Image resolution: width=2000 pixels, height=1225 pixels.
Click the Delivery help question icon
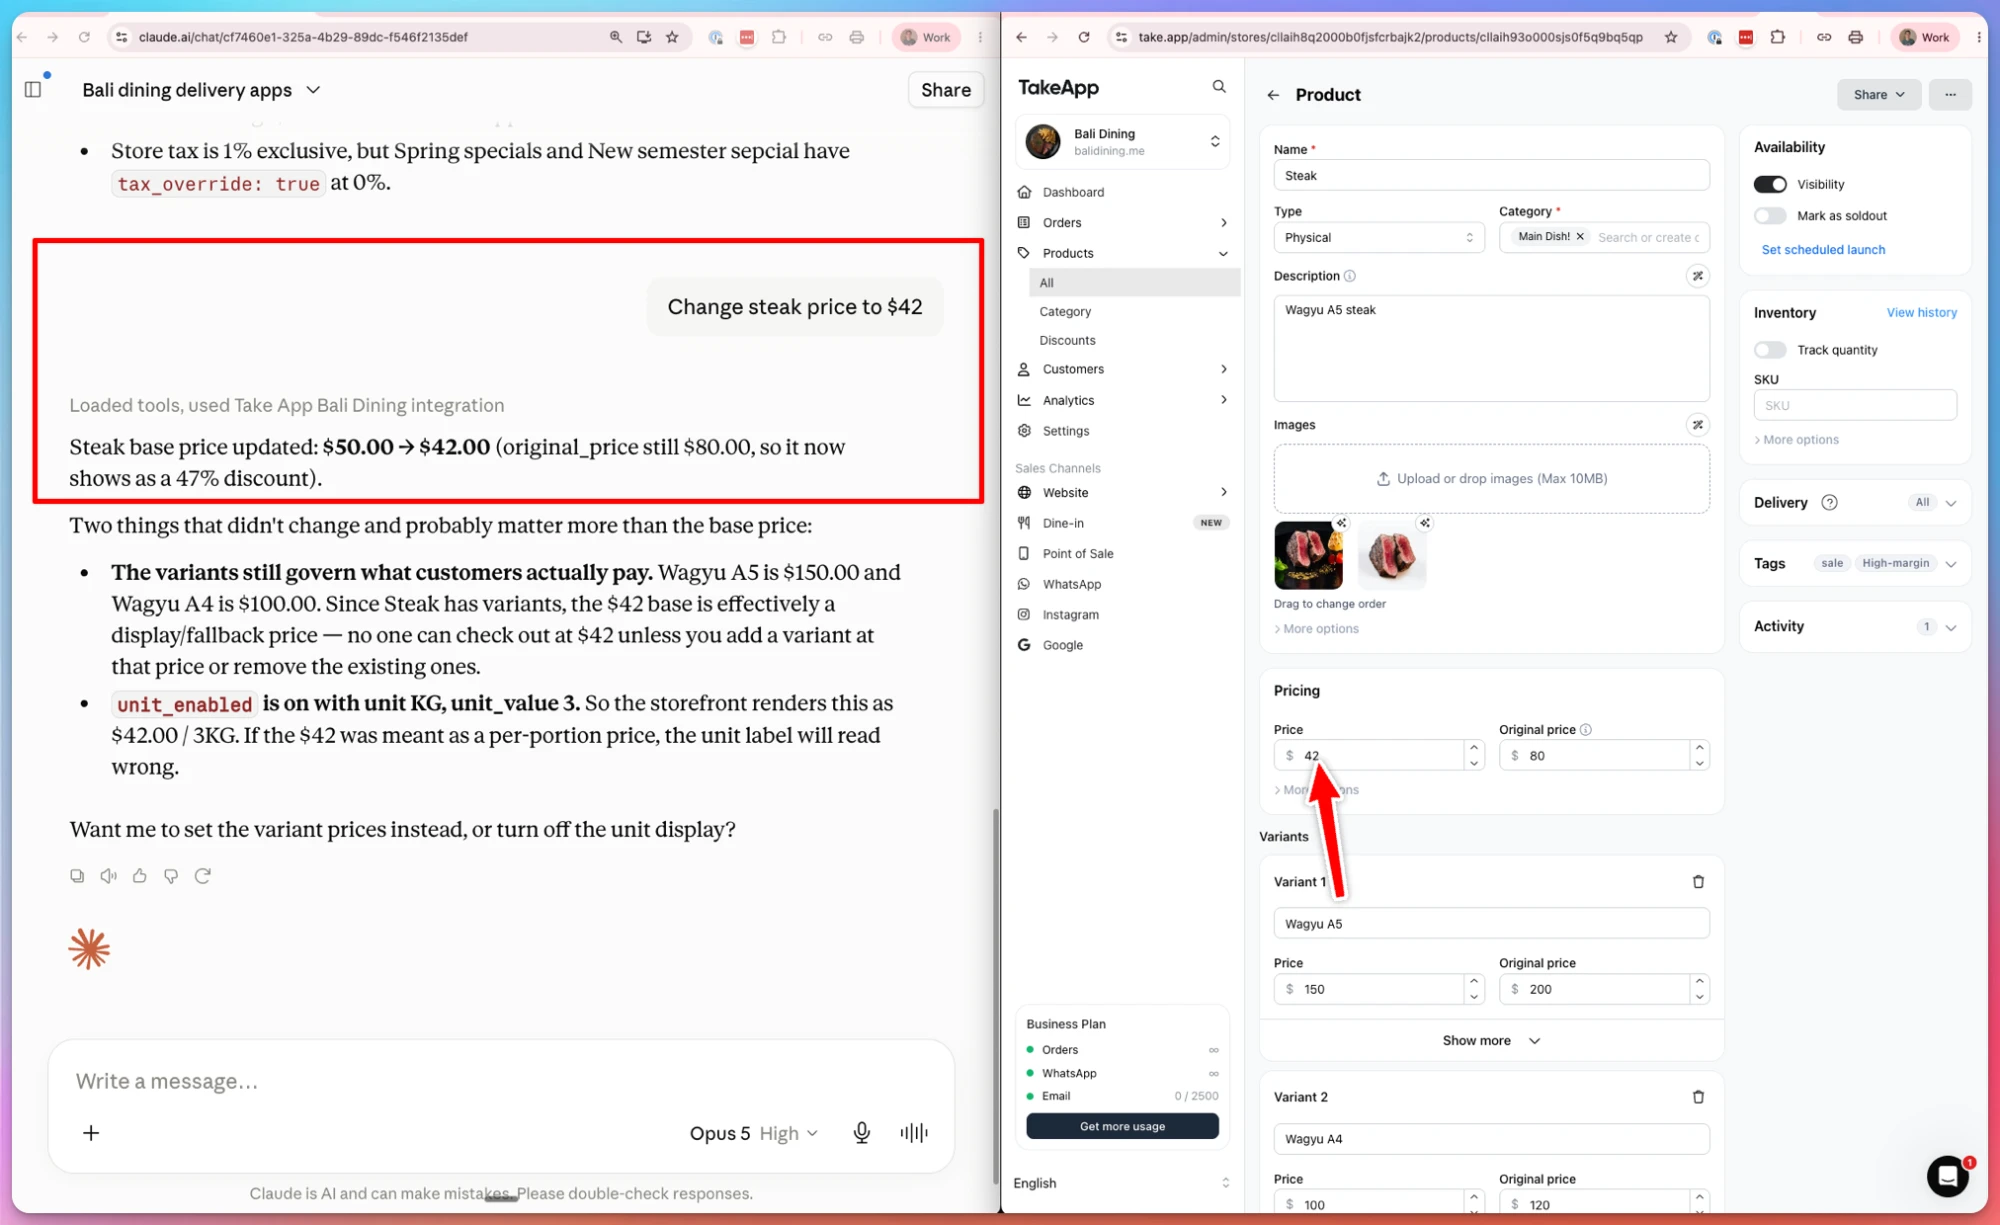tap(1829, 503)
